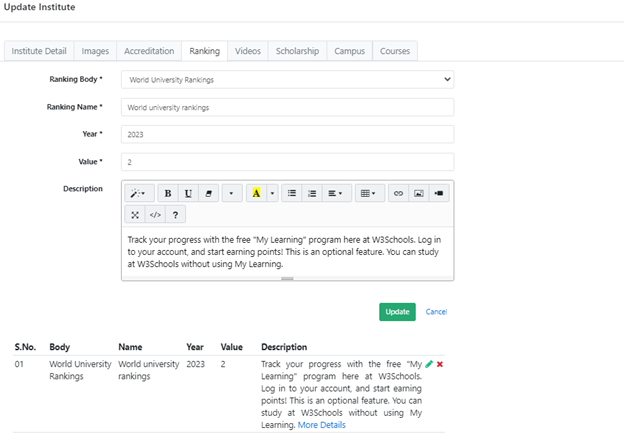Open the Scholarship tab
This screenshot has width=624, height=434.
coord(298,51)
